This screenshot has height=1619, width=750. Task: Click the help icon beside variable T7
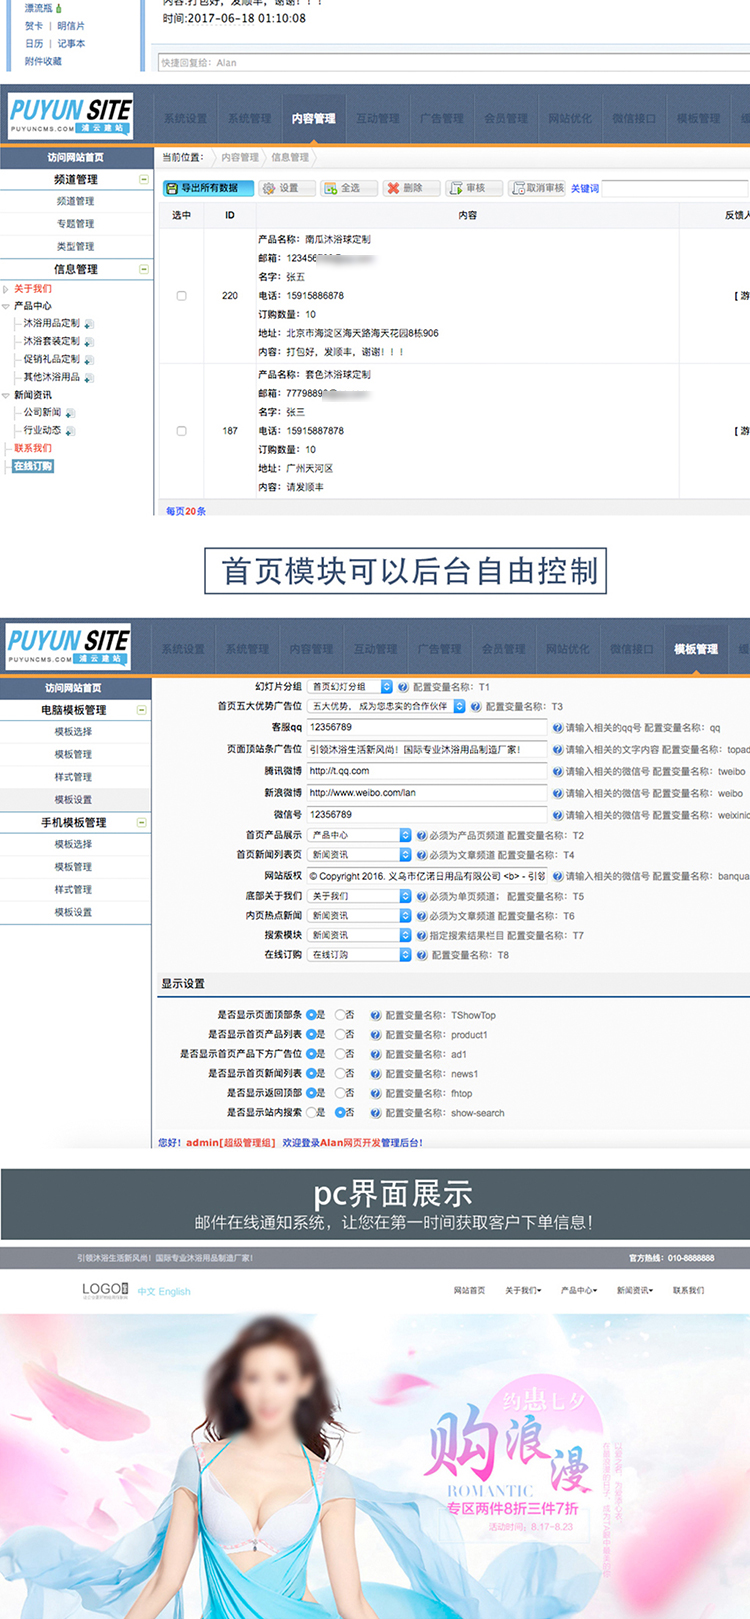coord(421,936)
